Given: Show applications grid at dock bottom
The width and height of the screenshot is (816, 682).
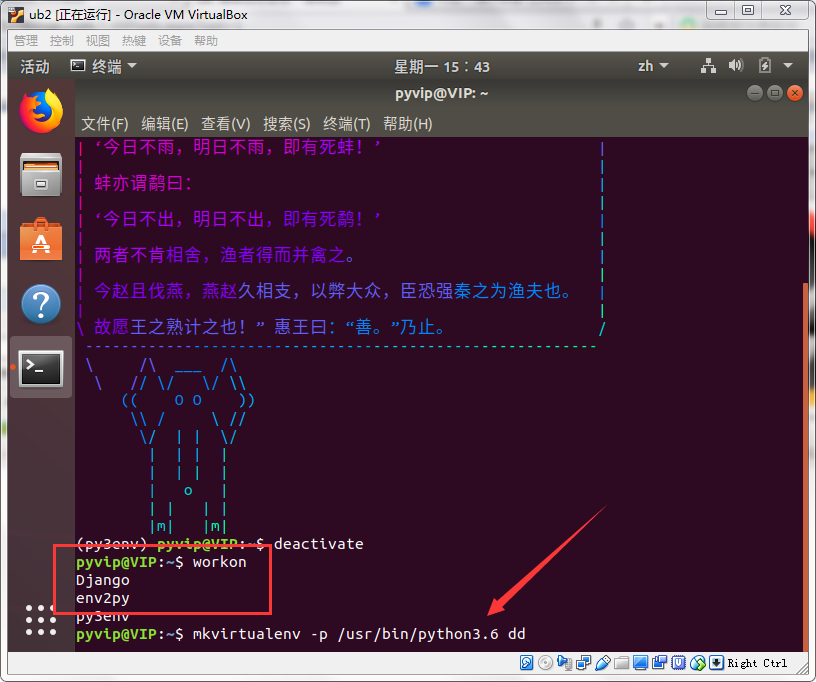Looking at the screenshot, I should [41, 620].
